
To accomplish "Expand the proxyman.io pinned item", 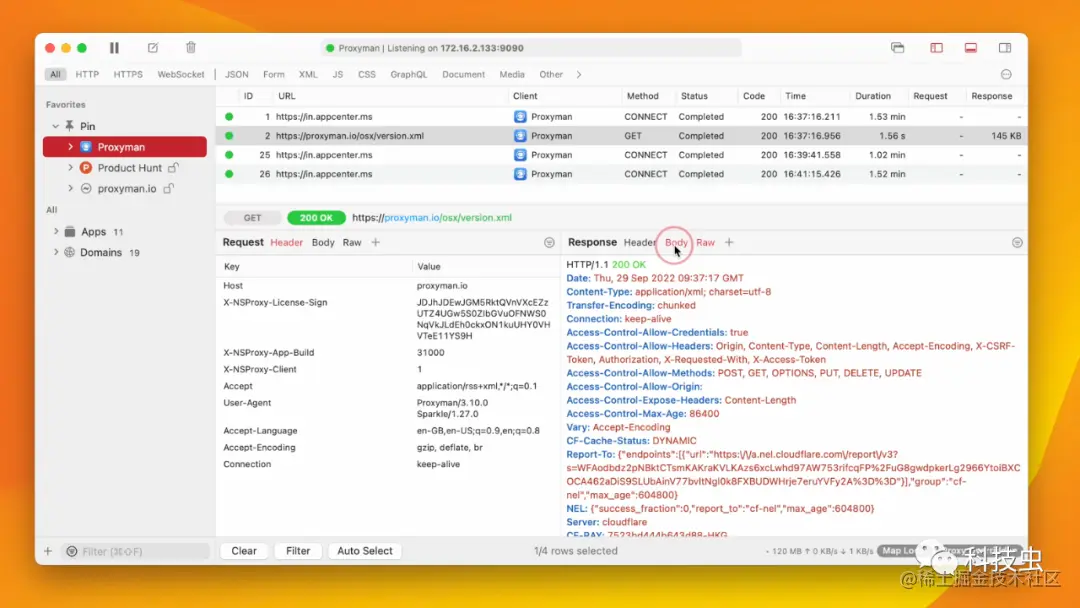I will click(x=70, y=188).
